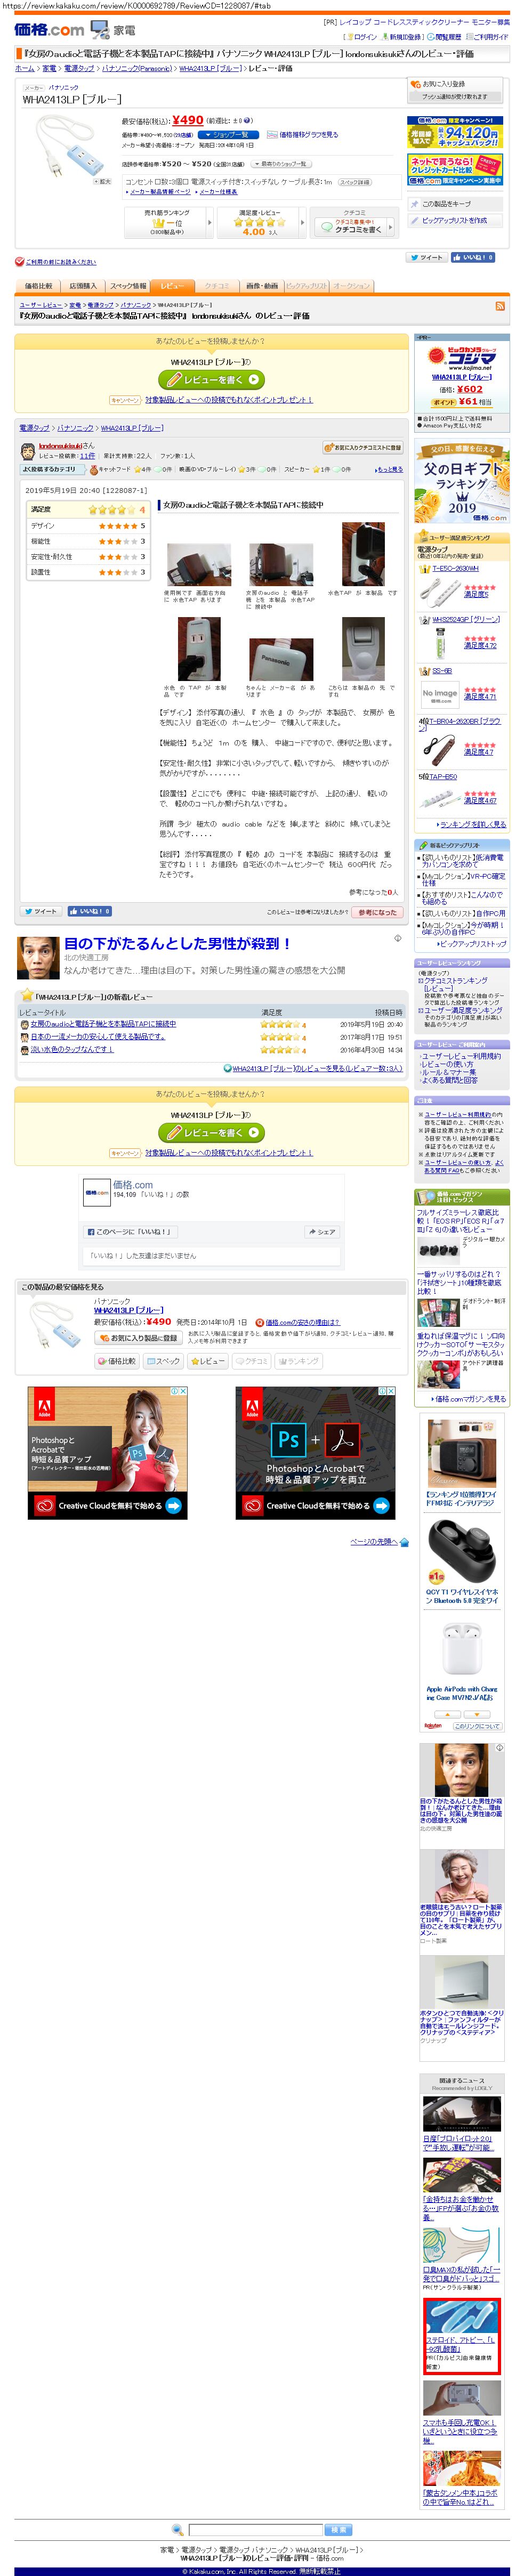524x2576 pixels.
Task: Click the 検索 button at page bottom
Action: pyautogui.click(x=338, y=2530)
